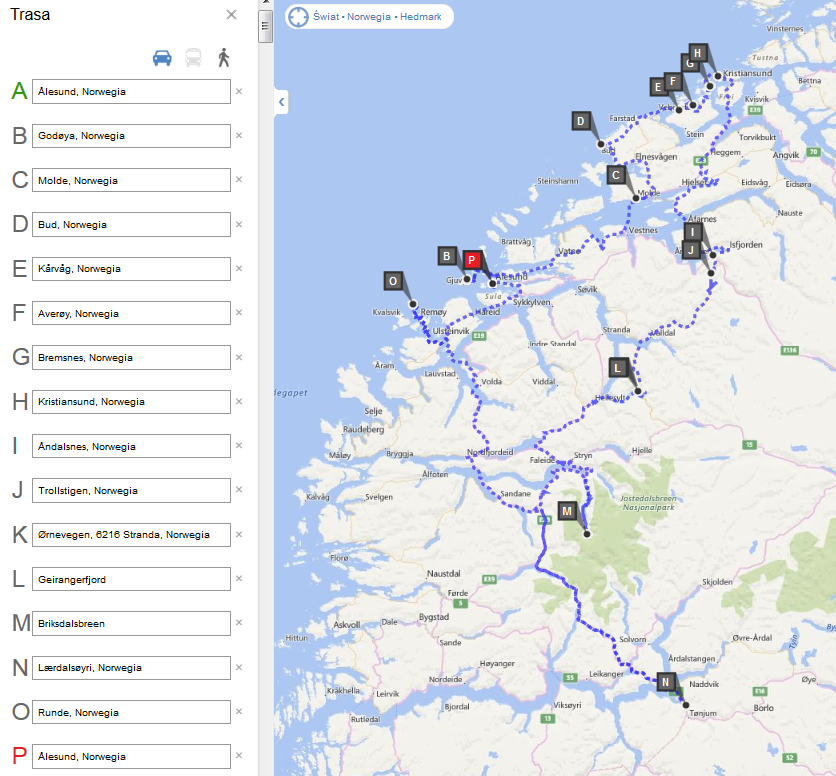The image size is (836, 776).
Task: Click map marker D near Bud
Action: pos(581,121)
